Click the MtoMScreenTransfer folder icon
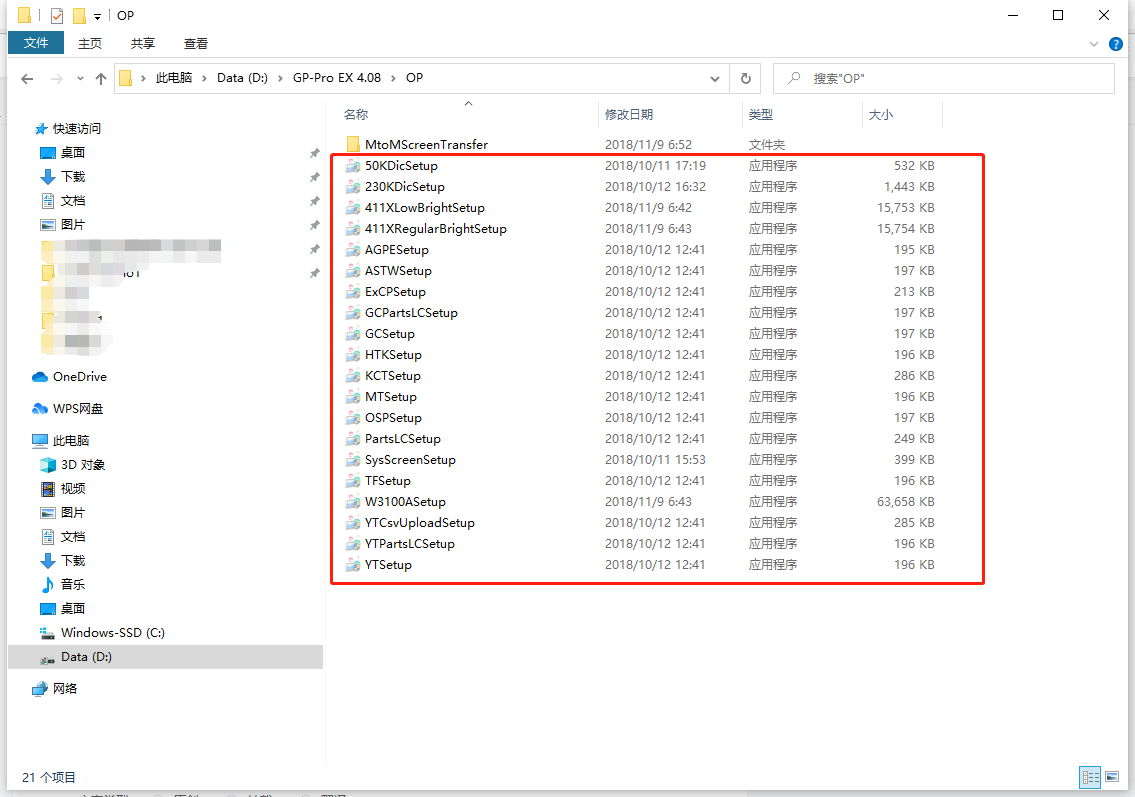1135x797 pixels. (x=353, y=145)
